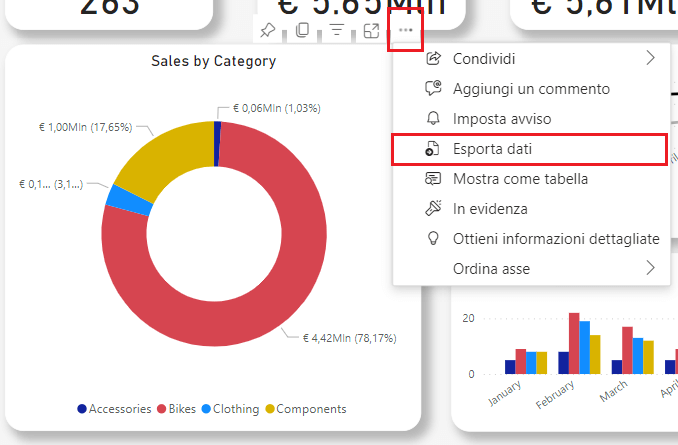Screen dimensions: 678x445
Task: Click the February axis label
Action: [x=555, y=394]
